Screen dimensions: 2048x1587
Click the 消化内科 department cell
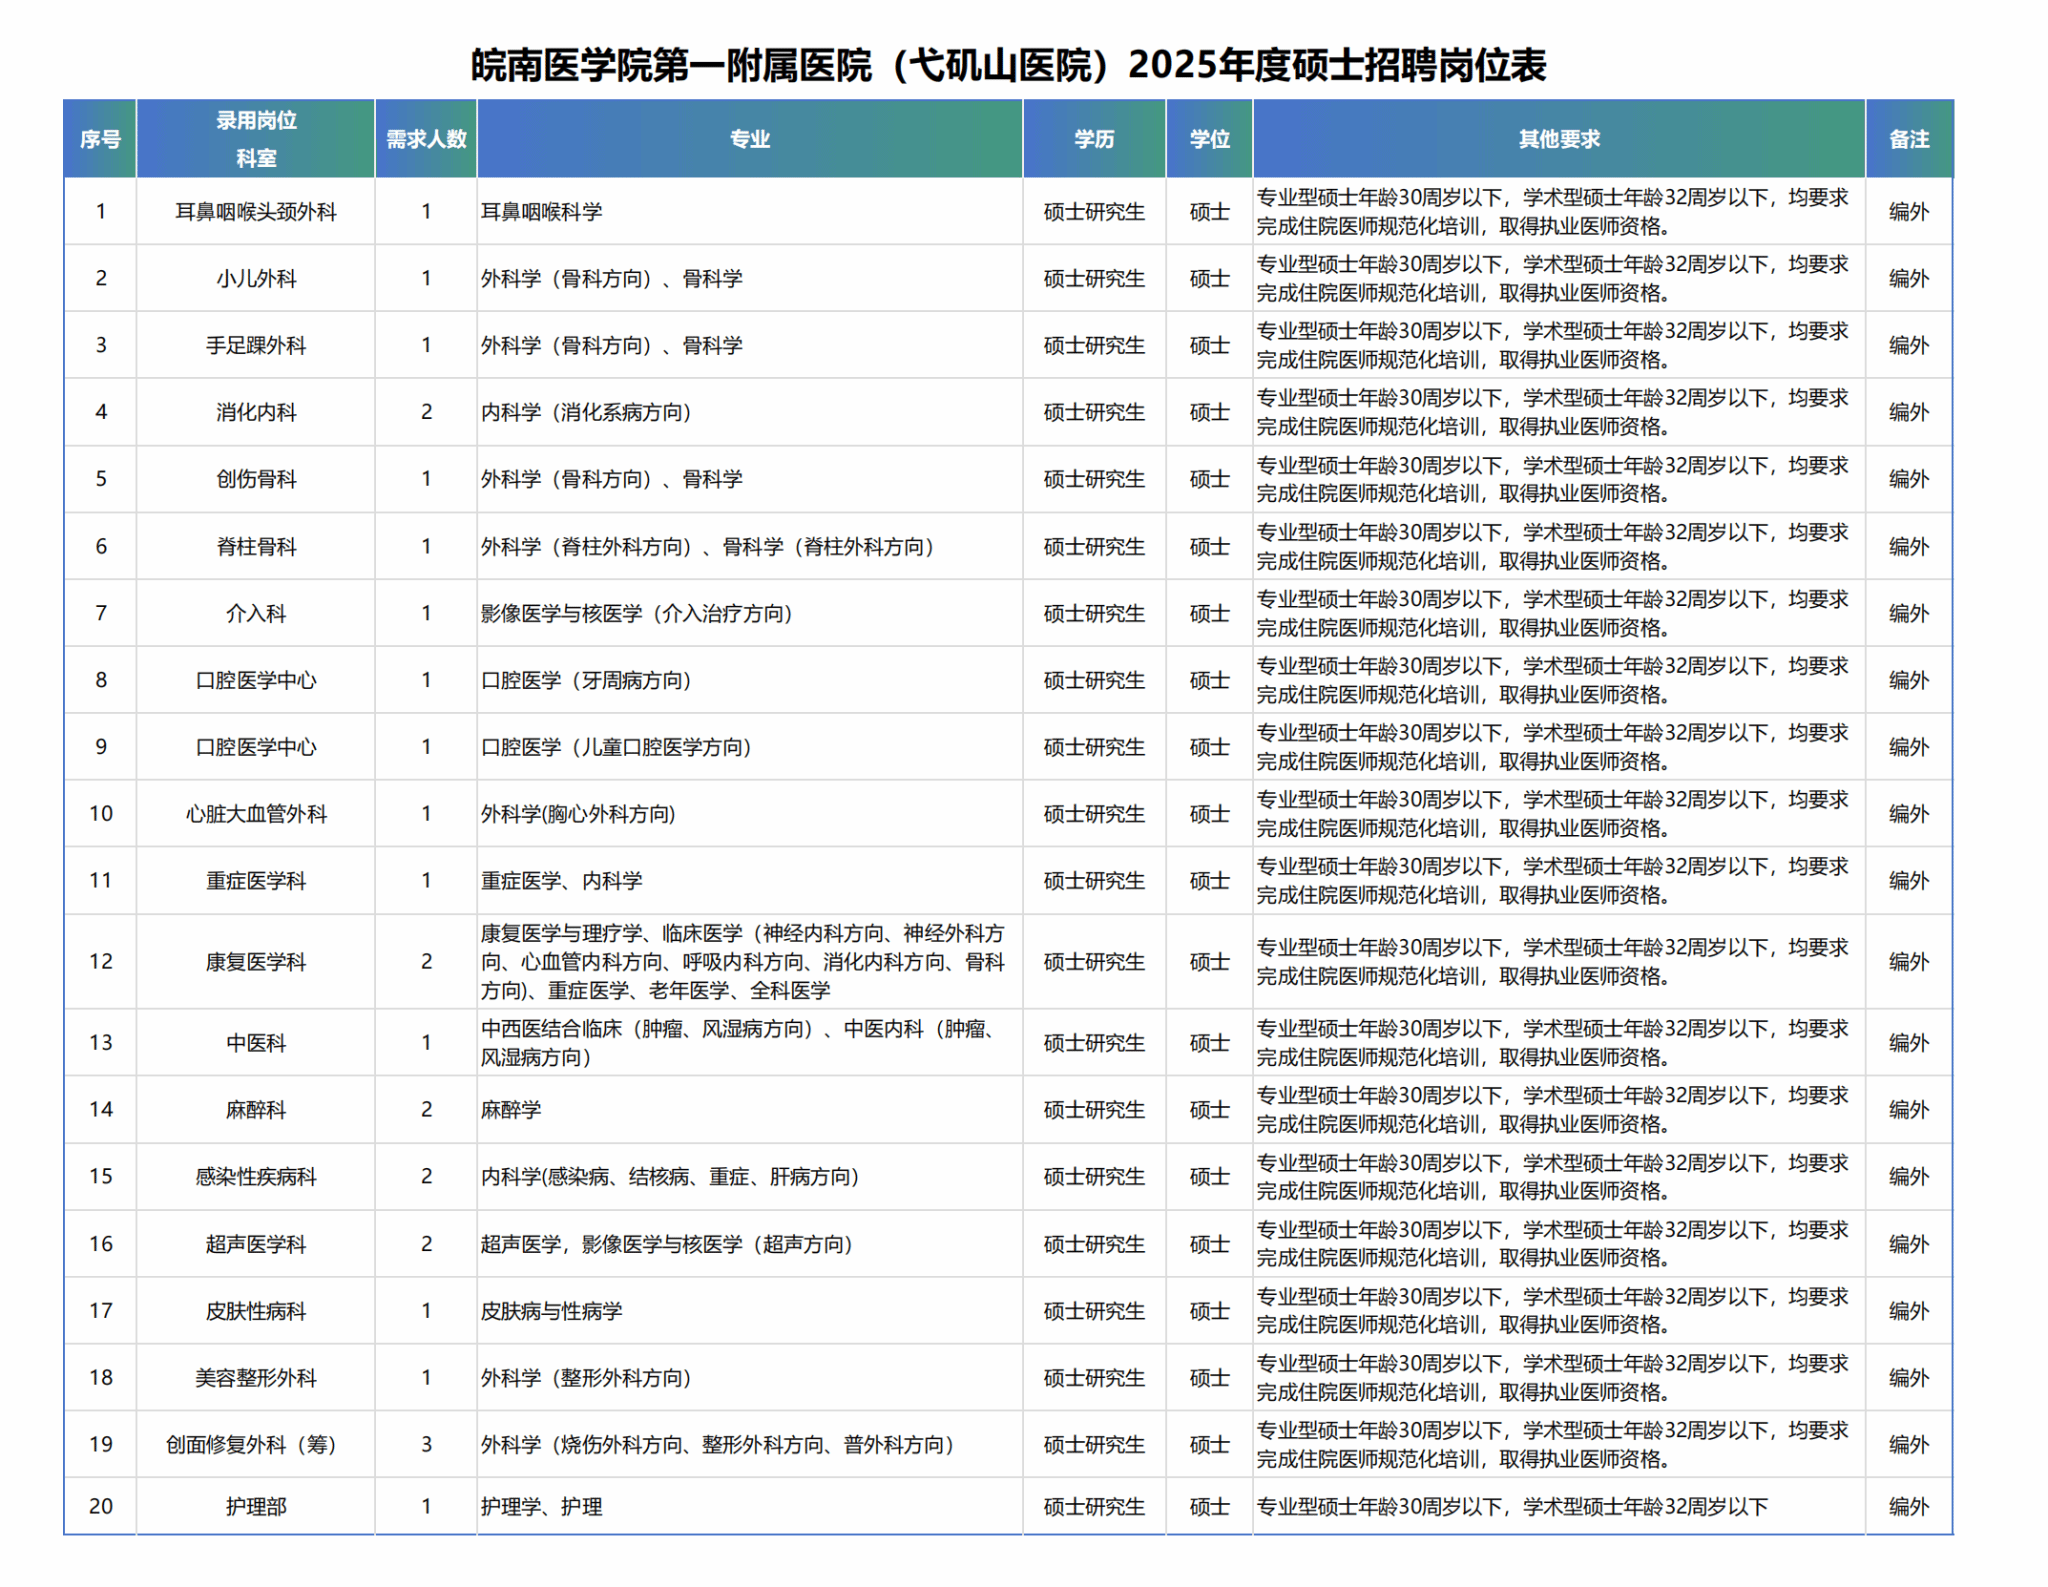coord(256,412)
